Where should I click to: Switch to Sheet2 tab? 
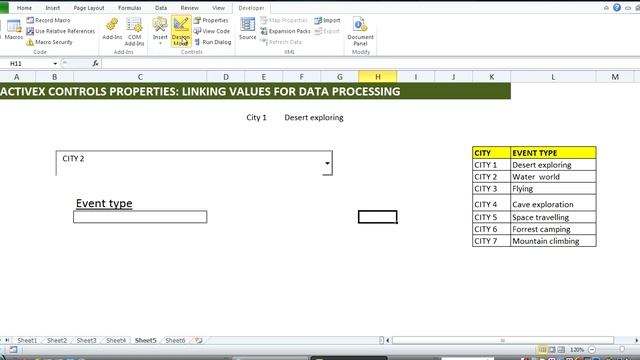coord(57,340)
